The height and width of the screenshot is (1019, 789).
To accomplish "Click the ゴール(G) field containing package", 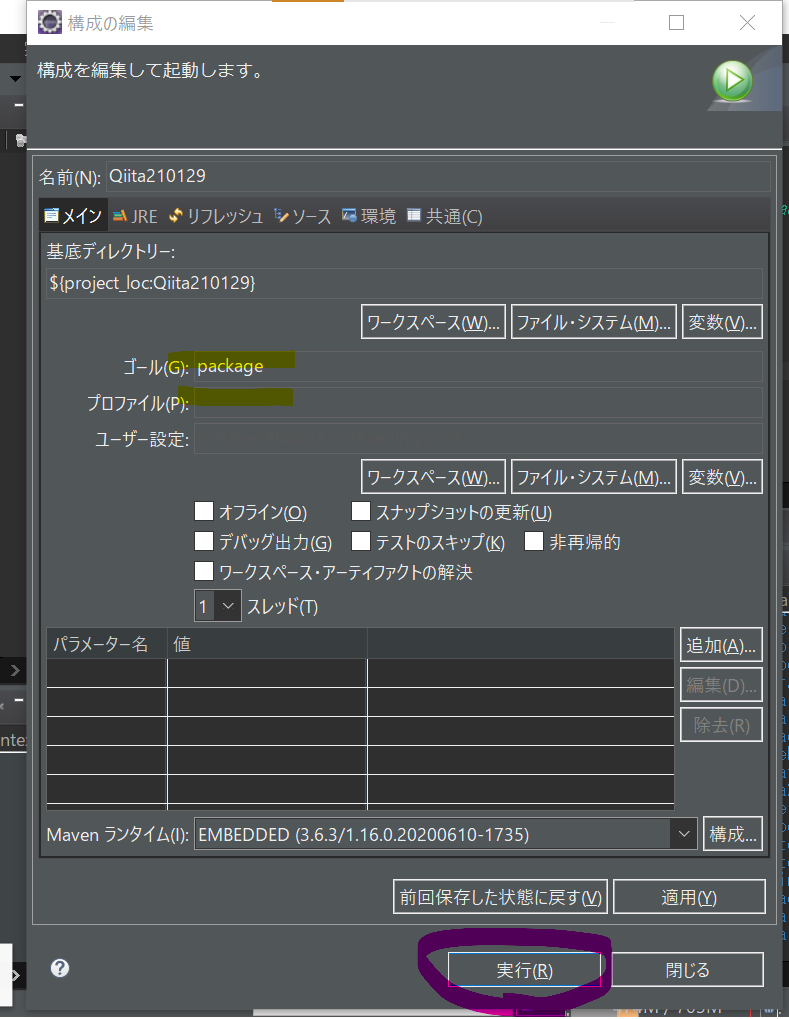I will pyautogui.click(x=478, y=367).
